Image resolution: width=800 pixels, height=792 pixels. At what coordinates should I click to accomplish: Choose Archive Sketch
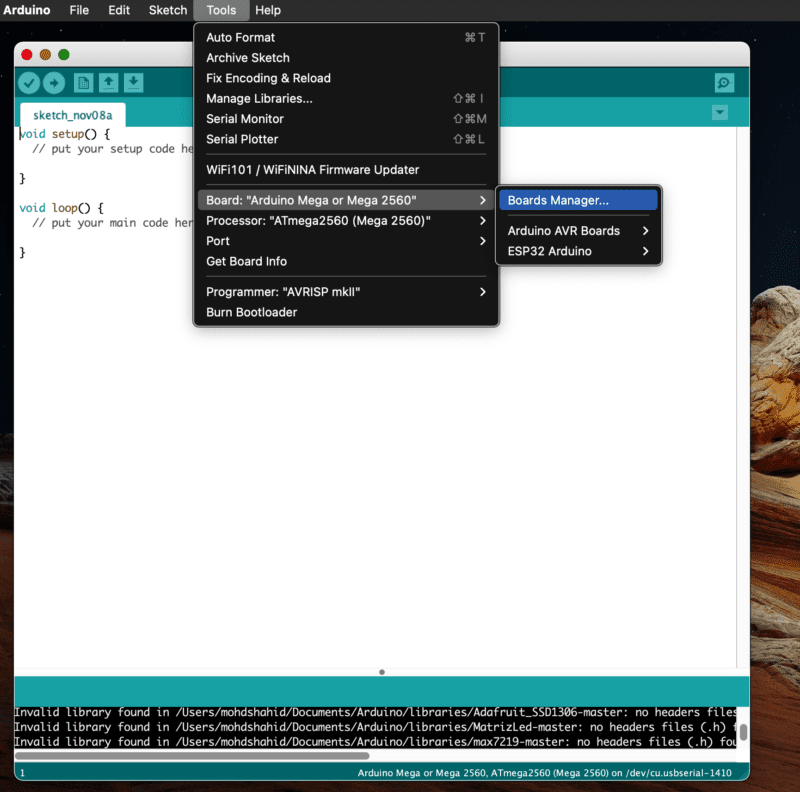pos(346,58)
